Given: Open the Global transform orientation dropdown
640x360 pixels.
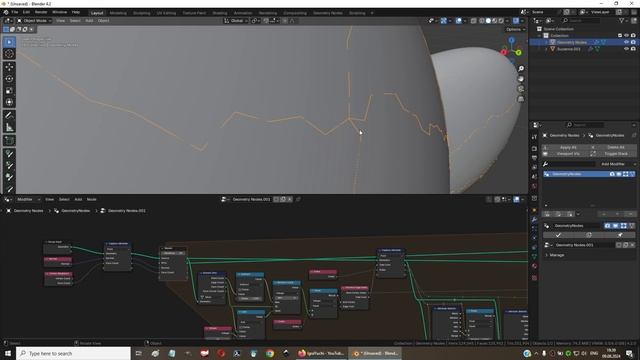Looking at the screenshot, I should 235,21.
